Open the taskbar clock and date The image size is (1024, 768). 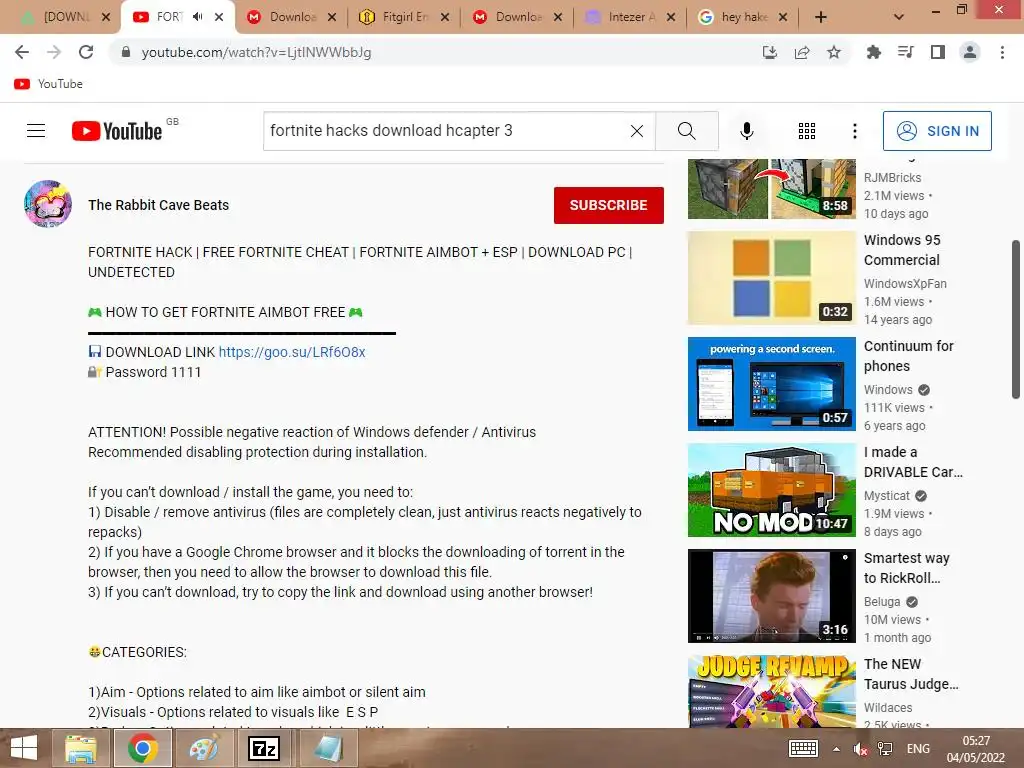coord(976,749)
